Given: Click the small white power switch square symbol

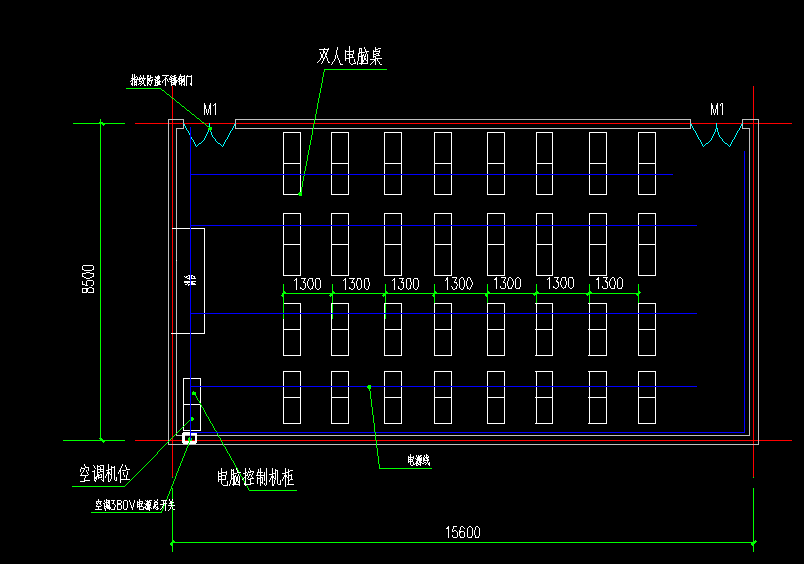Looking at the screenshot, I should [189, 437].
